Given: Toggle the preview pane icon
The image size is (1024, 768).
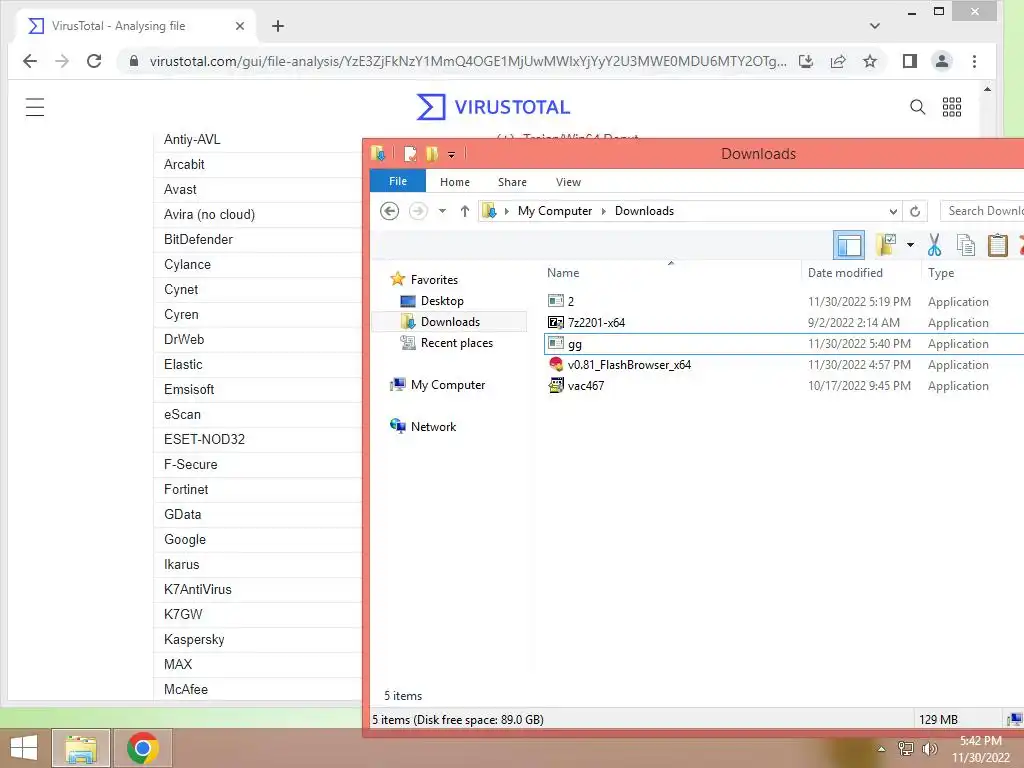Looking at the screenshot, I should pos(849,246).
